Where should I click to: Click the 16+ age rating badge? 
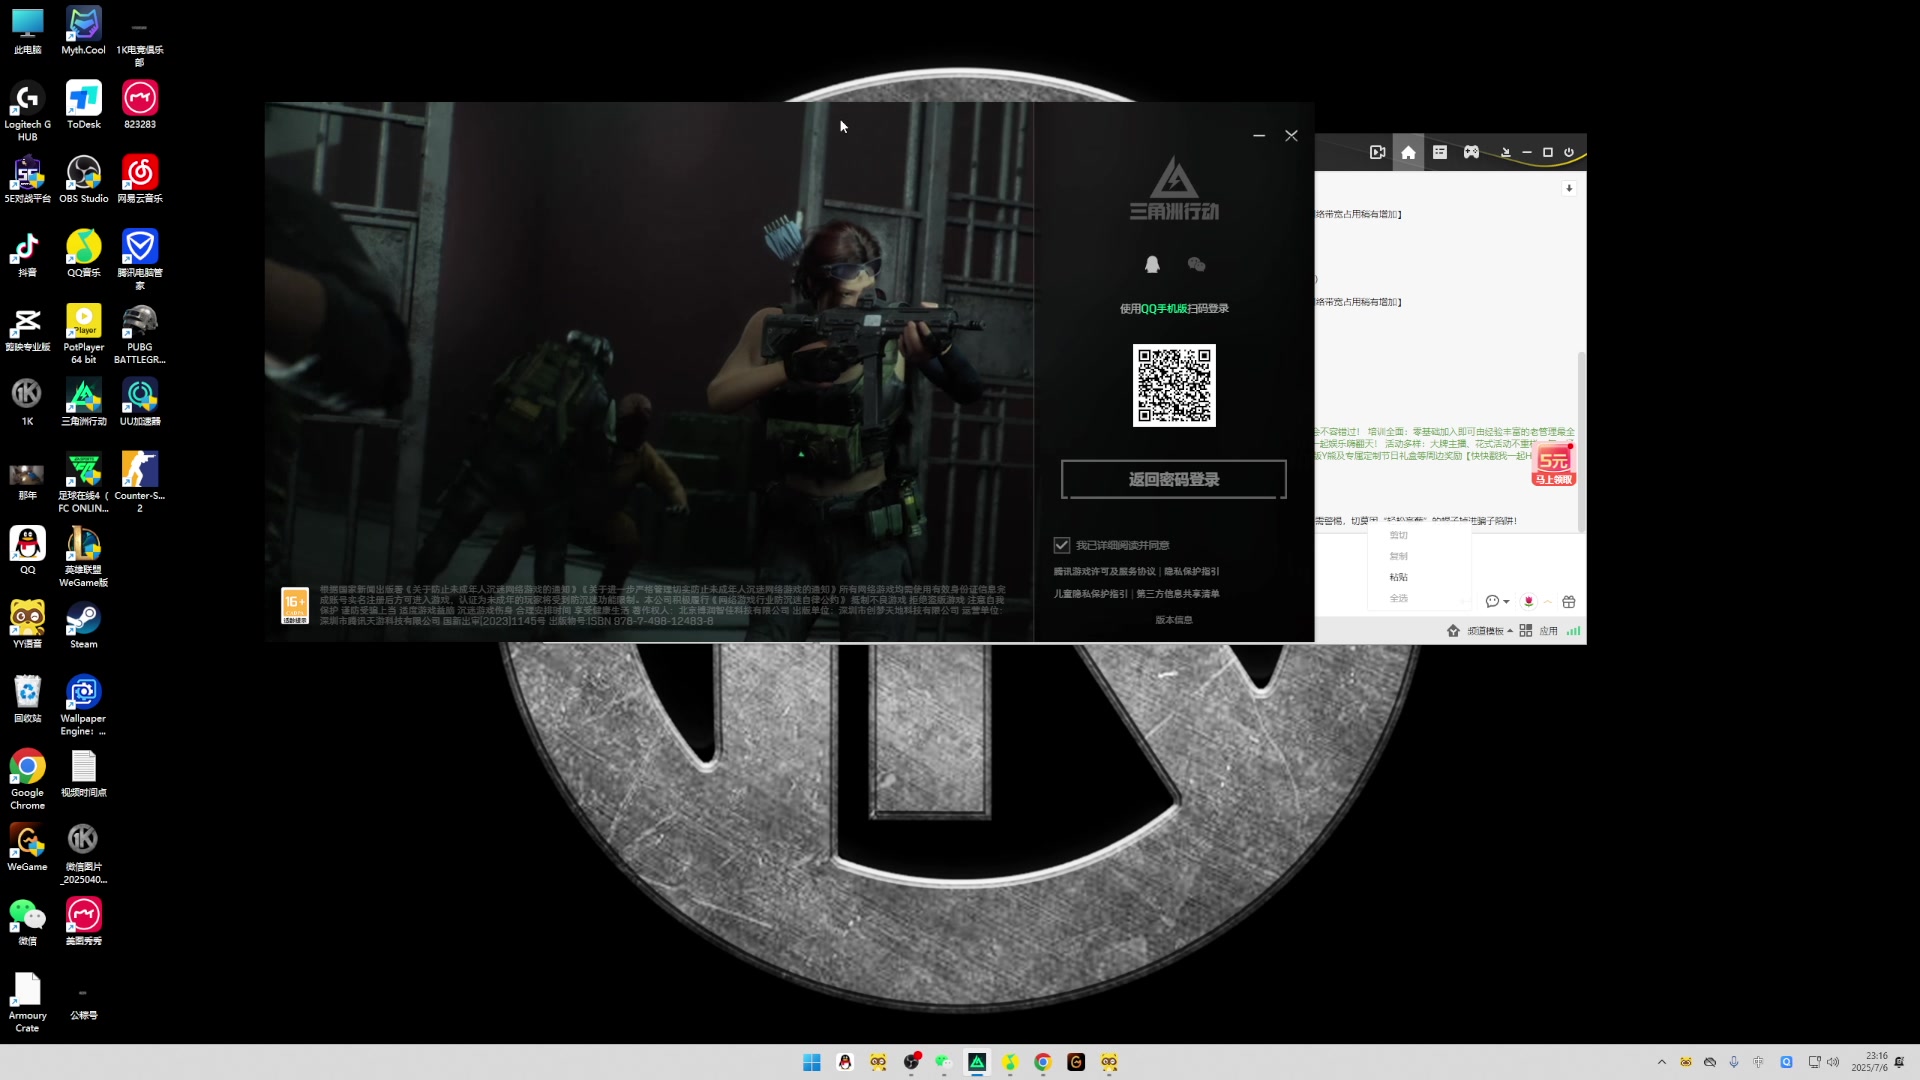295,606
